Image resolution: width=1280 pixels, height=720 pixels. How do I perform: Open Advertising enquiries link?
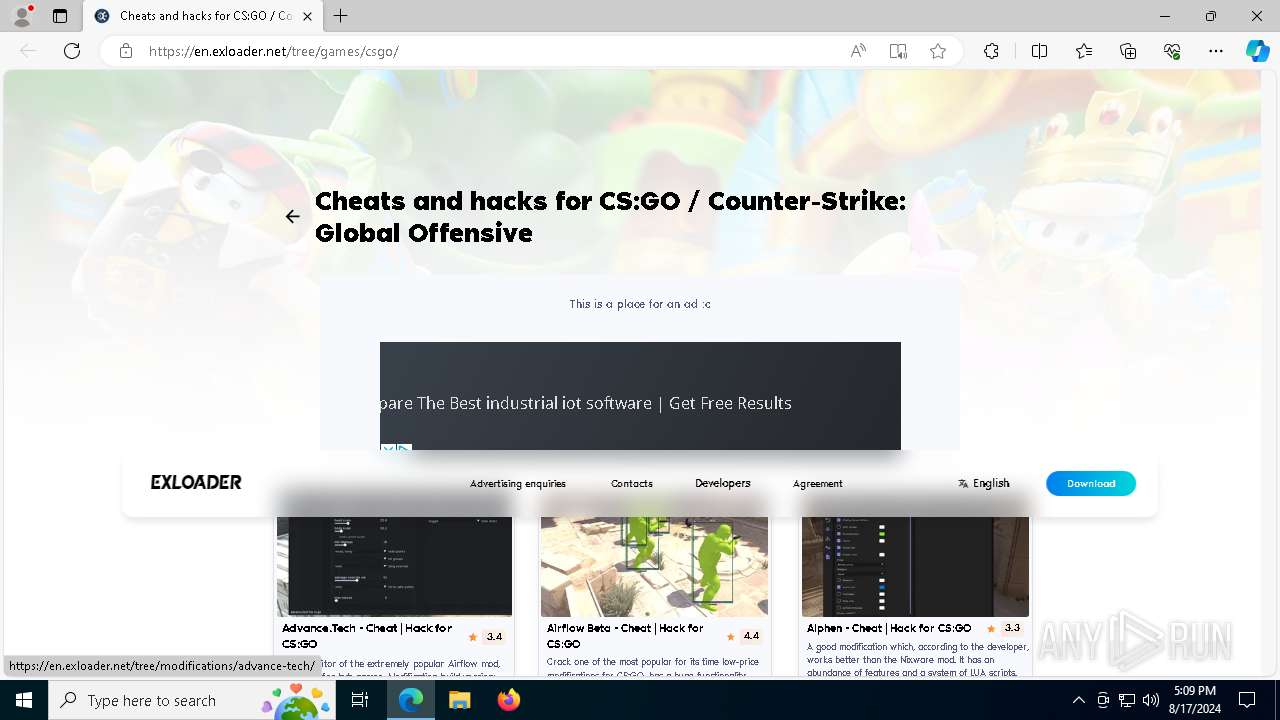(x=518, y=483)
